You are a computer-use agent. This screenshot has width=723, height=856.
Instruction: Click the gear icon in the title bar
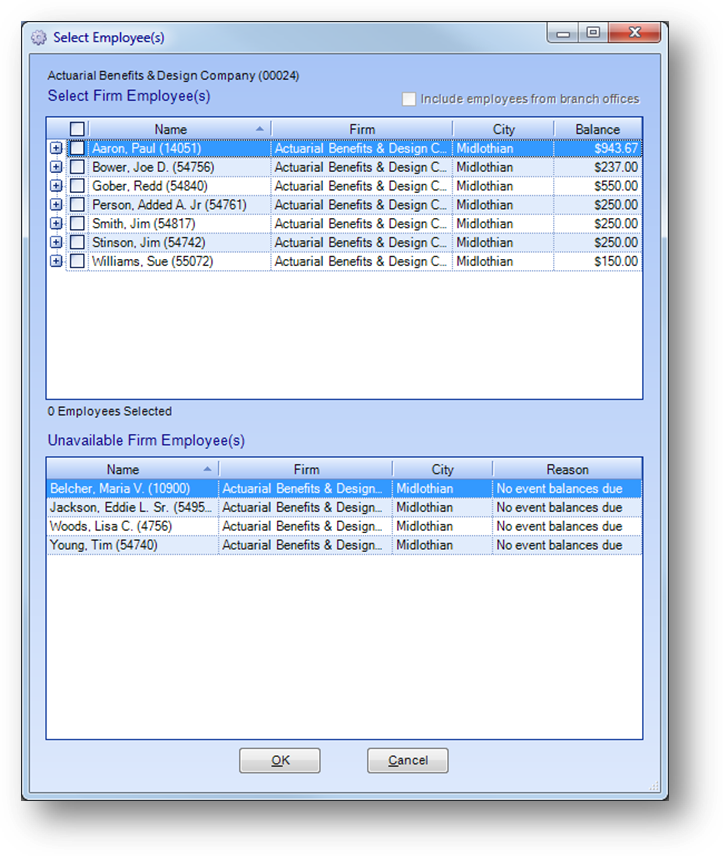click(x=38, y=38)
